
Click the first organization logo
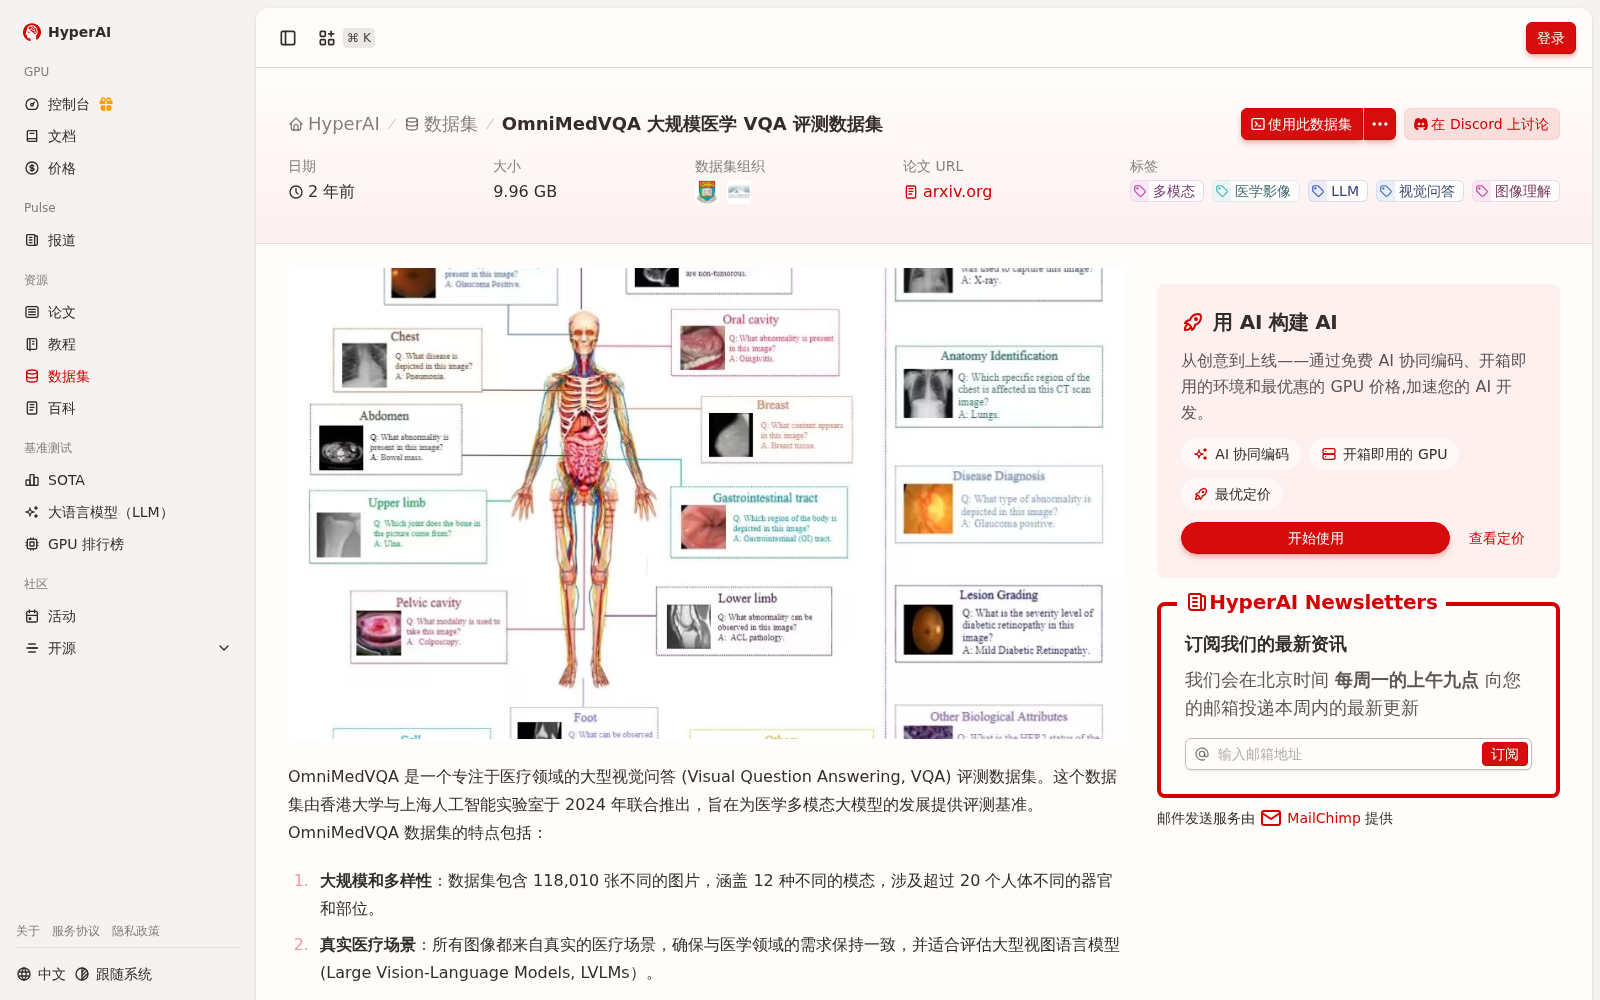[707, 191]
